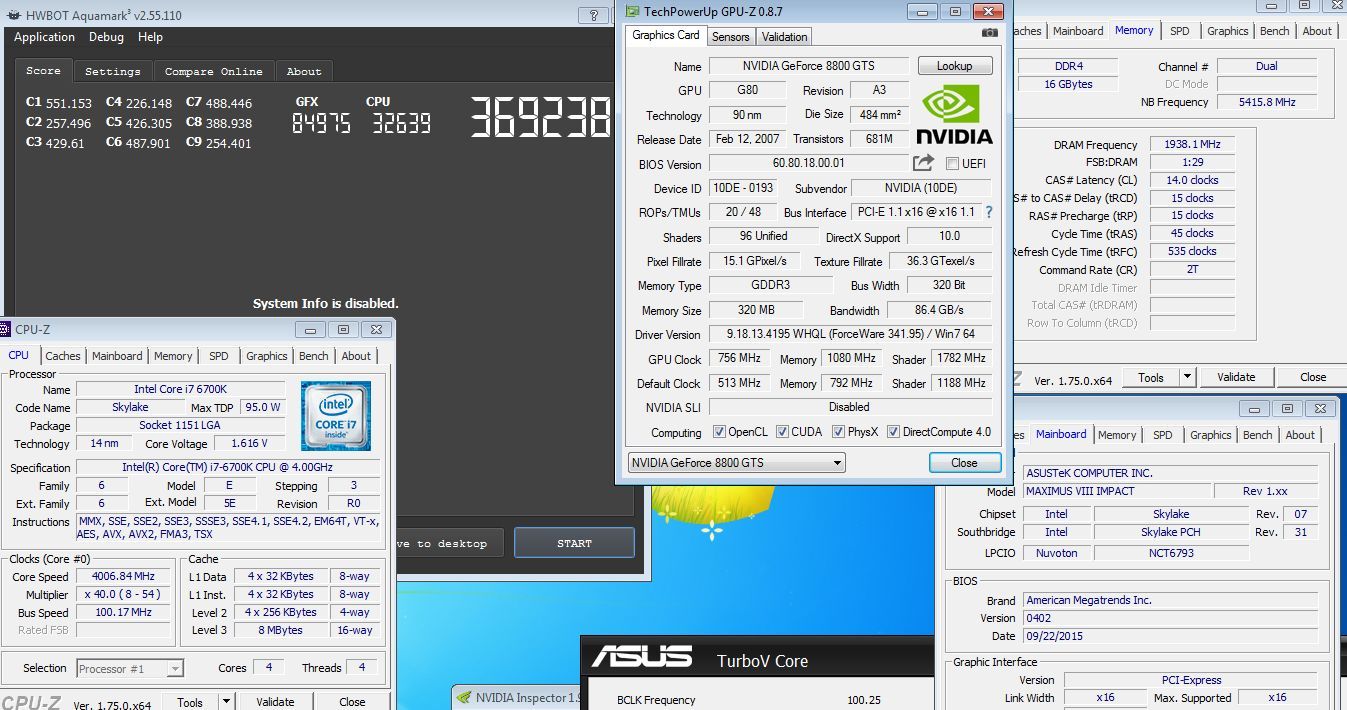Open SPD tab in CPU-Z processor window

219,356
